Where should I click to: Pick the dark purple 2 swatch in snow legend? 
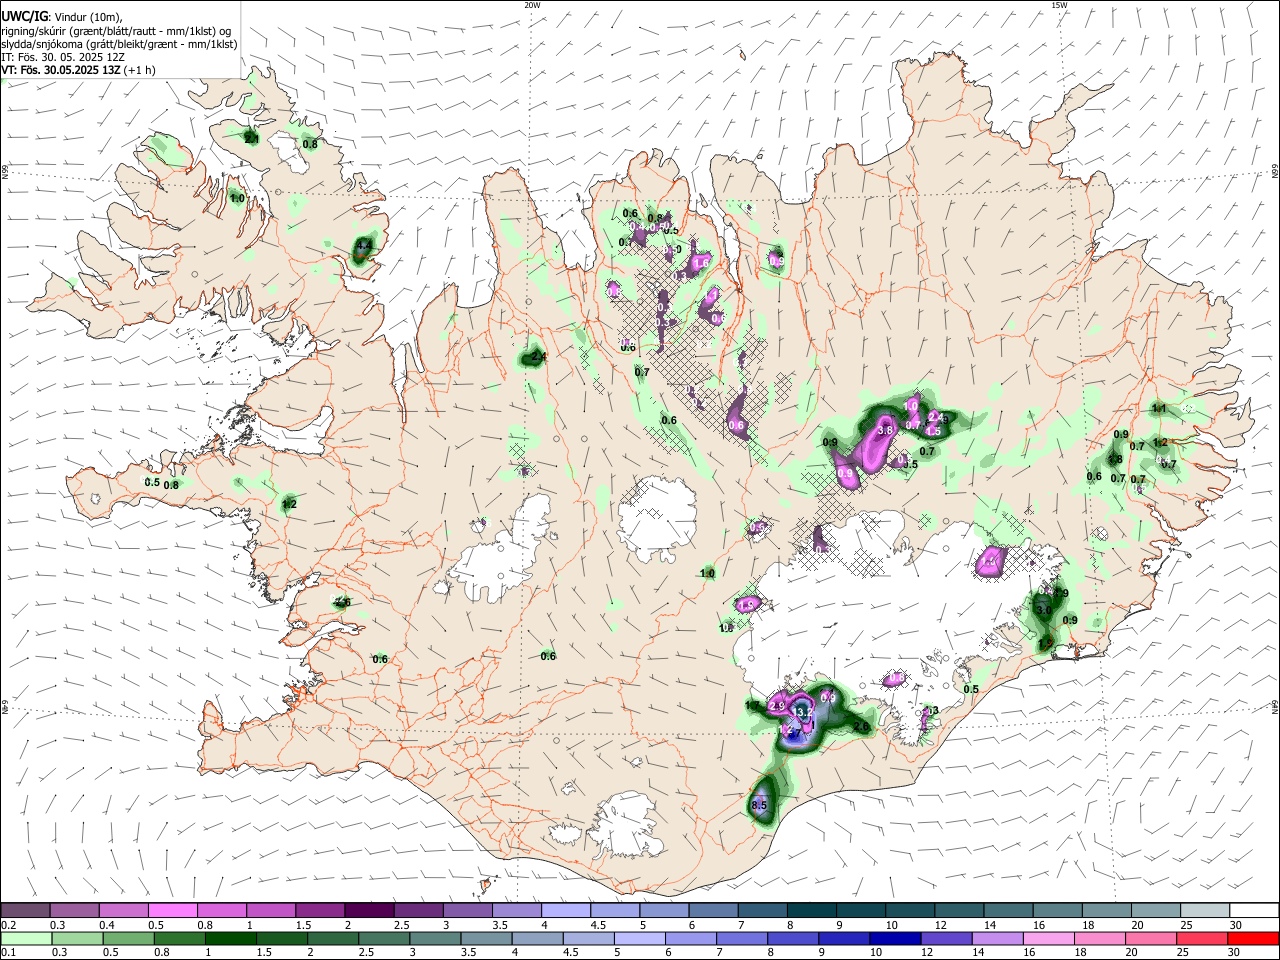370,911
